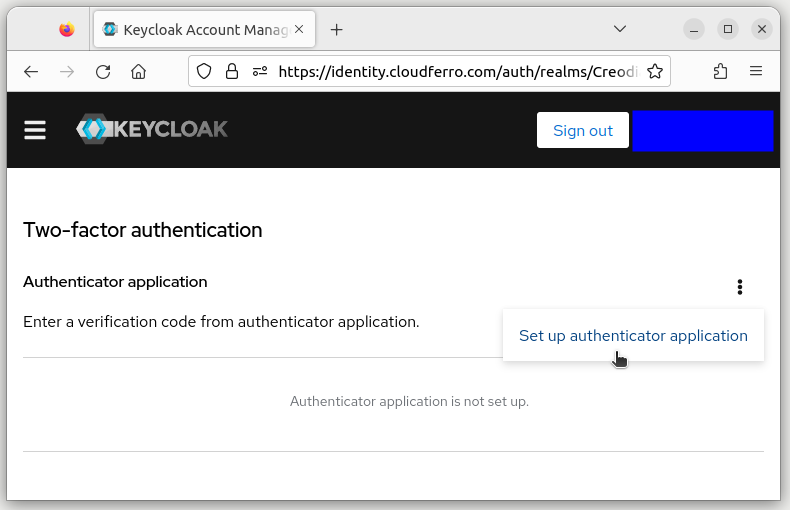
Task: Open a new browser tab
Action: pos(337,29)
